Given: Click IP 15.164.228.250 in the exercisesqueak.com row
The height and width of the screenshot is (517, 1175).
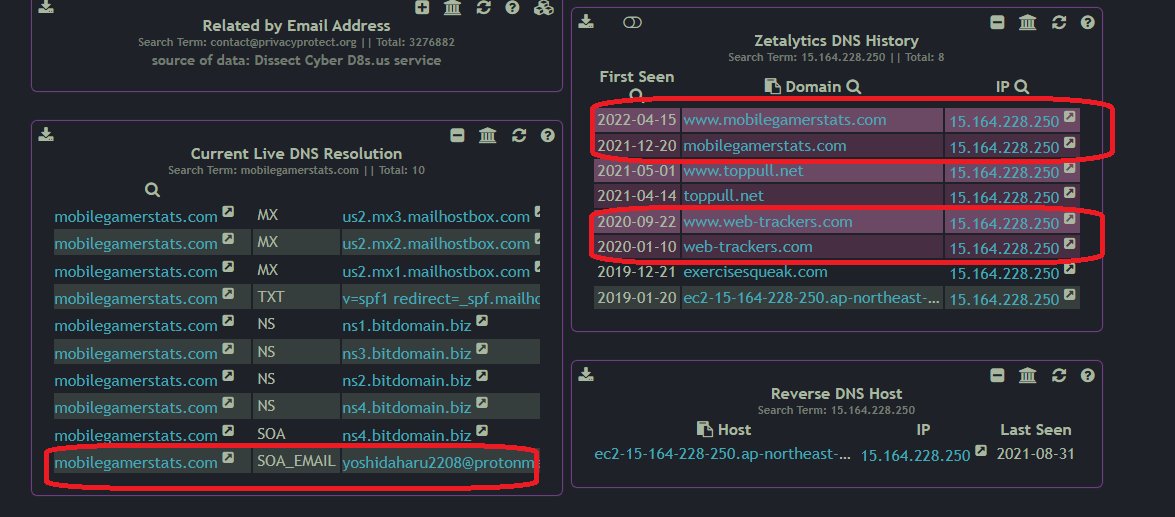Looking at the screenshot, I should point(1004,273).
